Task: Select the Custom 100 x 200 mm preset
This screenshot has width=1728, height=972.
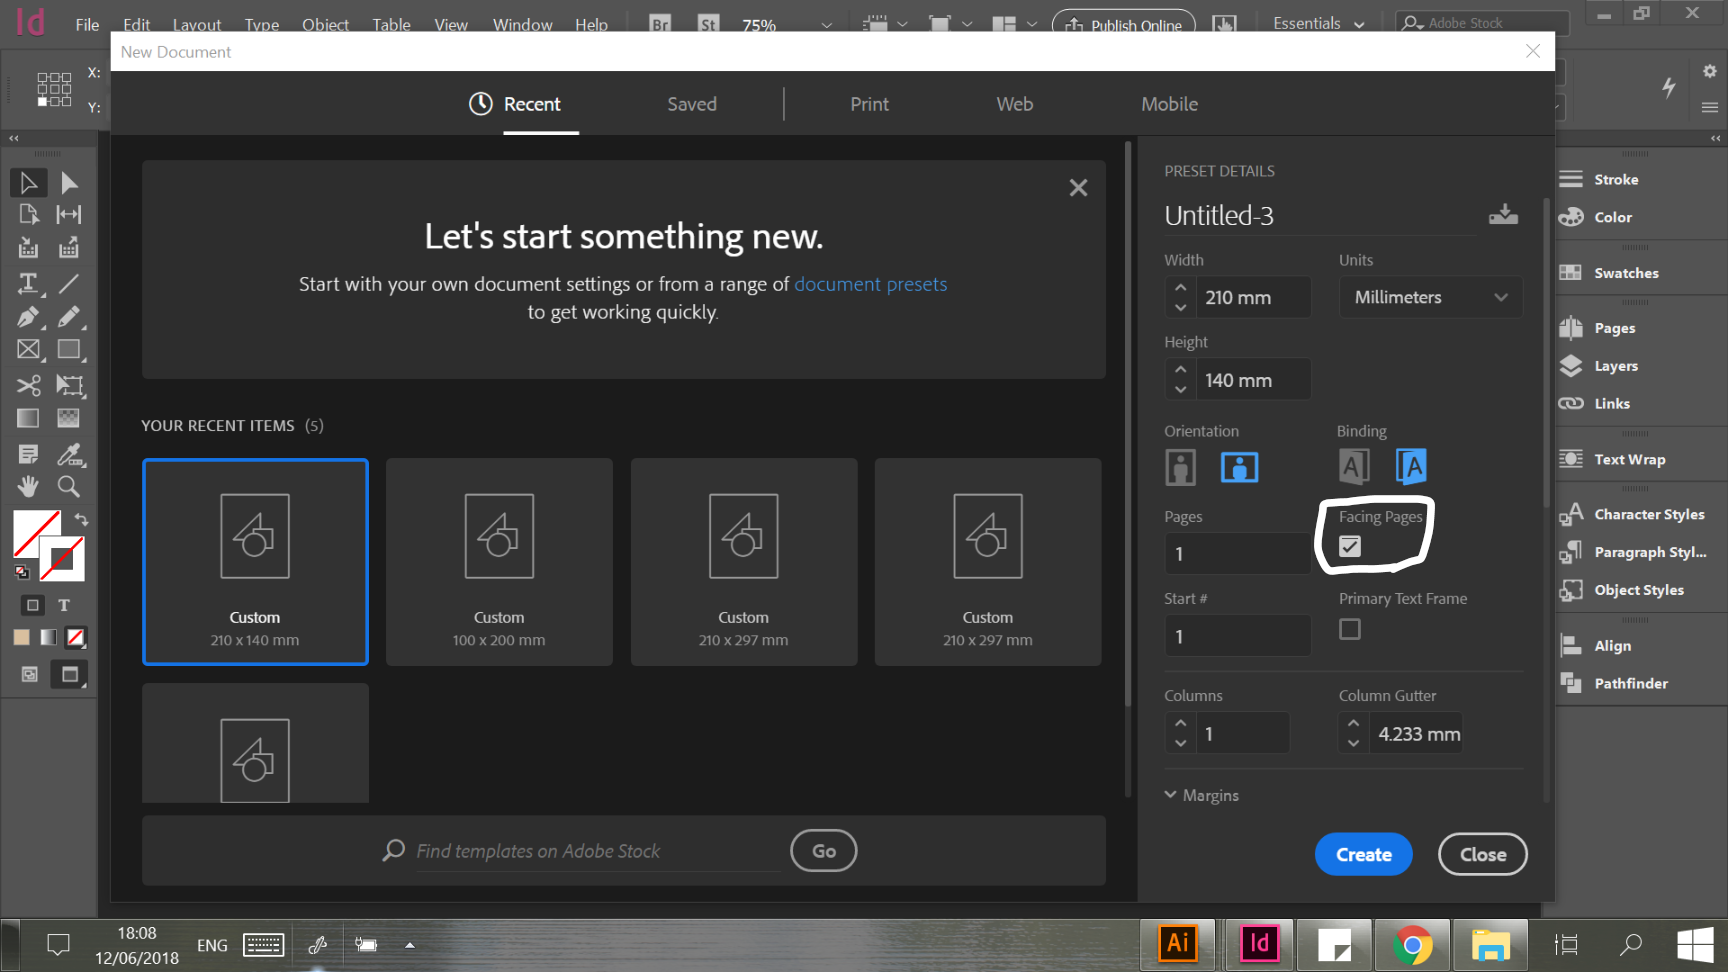Action: click(499, 562)
